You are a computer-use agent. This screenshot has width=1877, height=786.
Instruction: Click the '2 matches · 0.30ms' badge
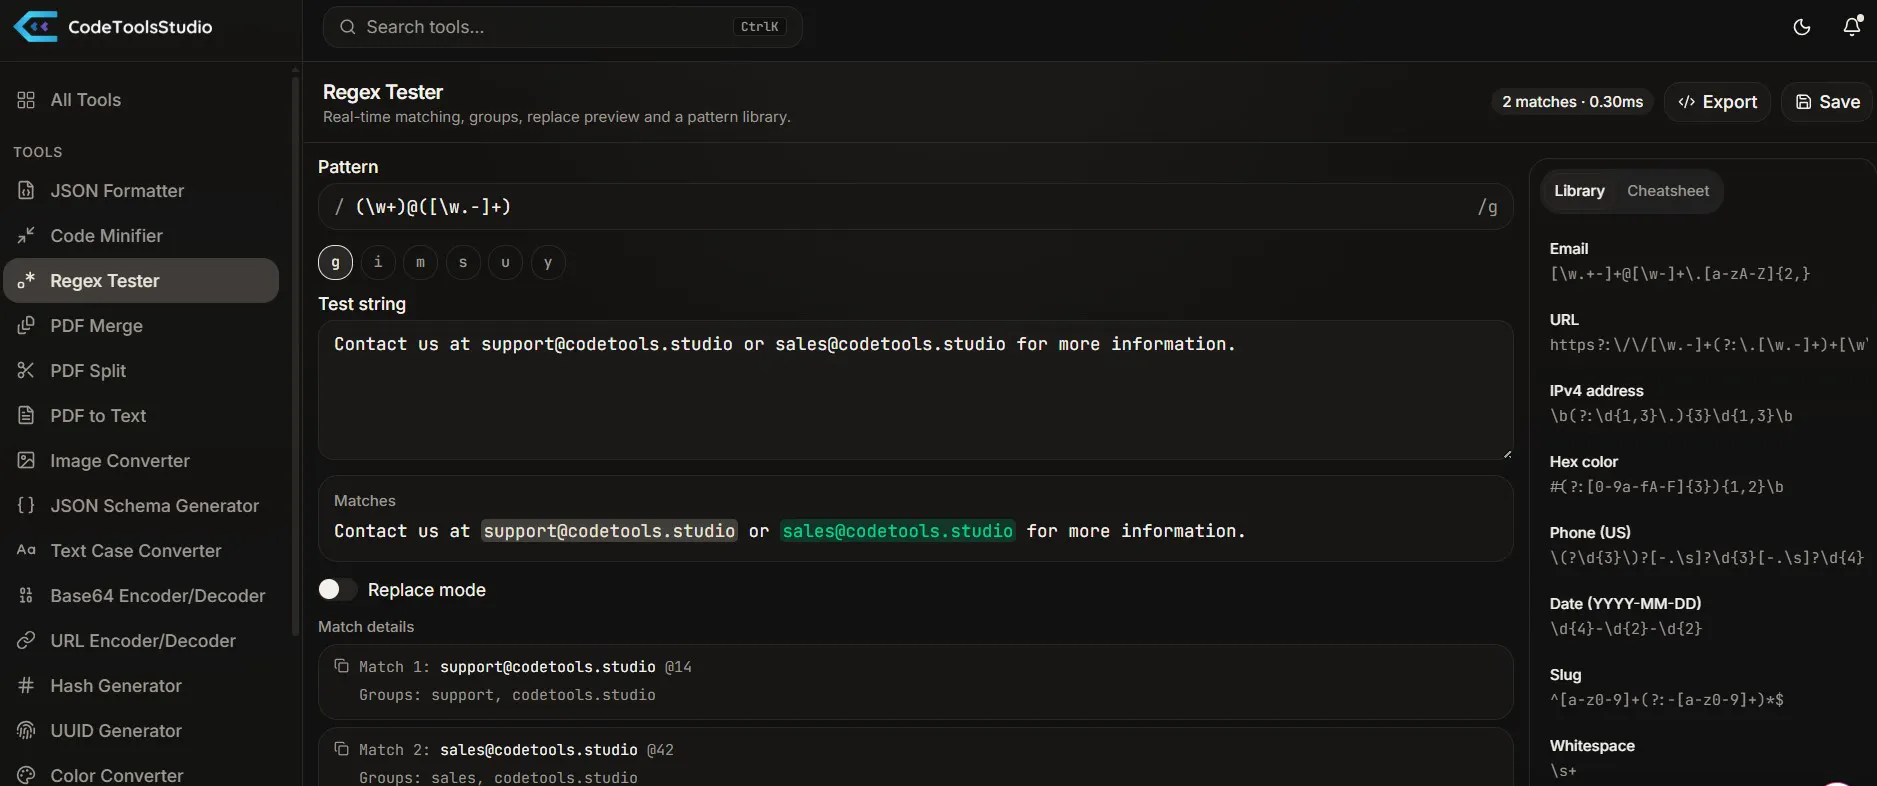tap(1573, 102)
